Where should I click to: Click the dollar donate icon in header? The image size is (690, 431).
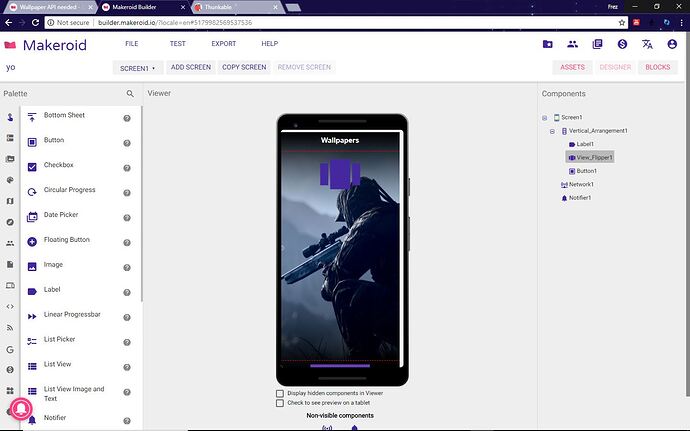(x=622, y=44)
